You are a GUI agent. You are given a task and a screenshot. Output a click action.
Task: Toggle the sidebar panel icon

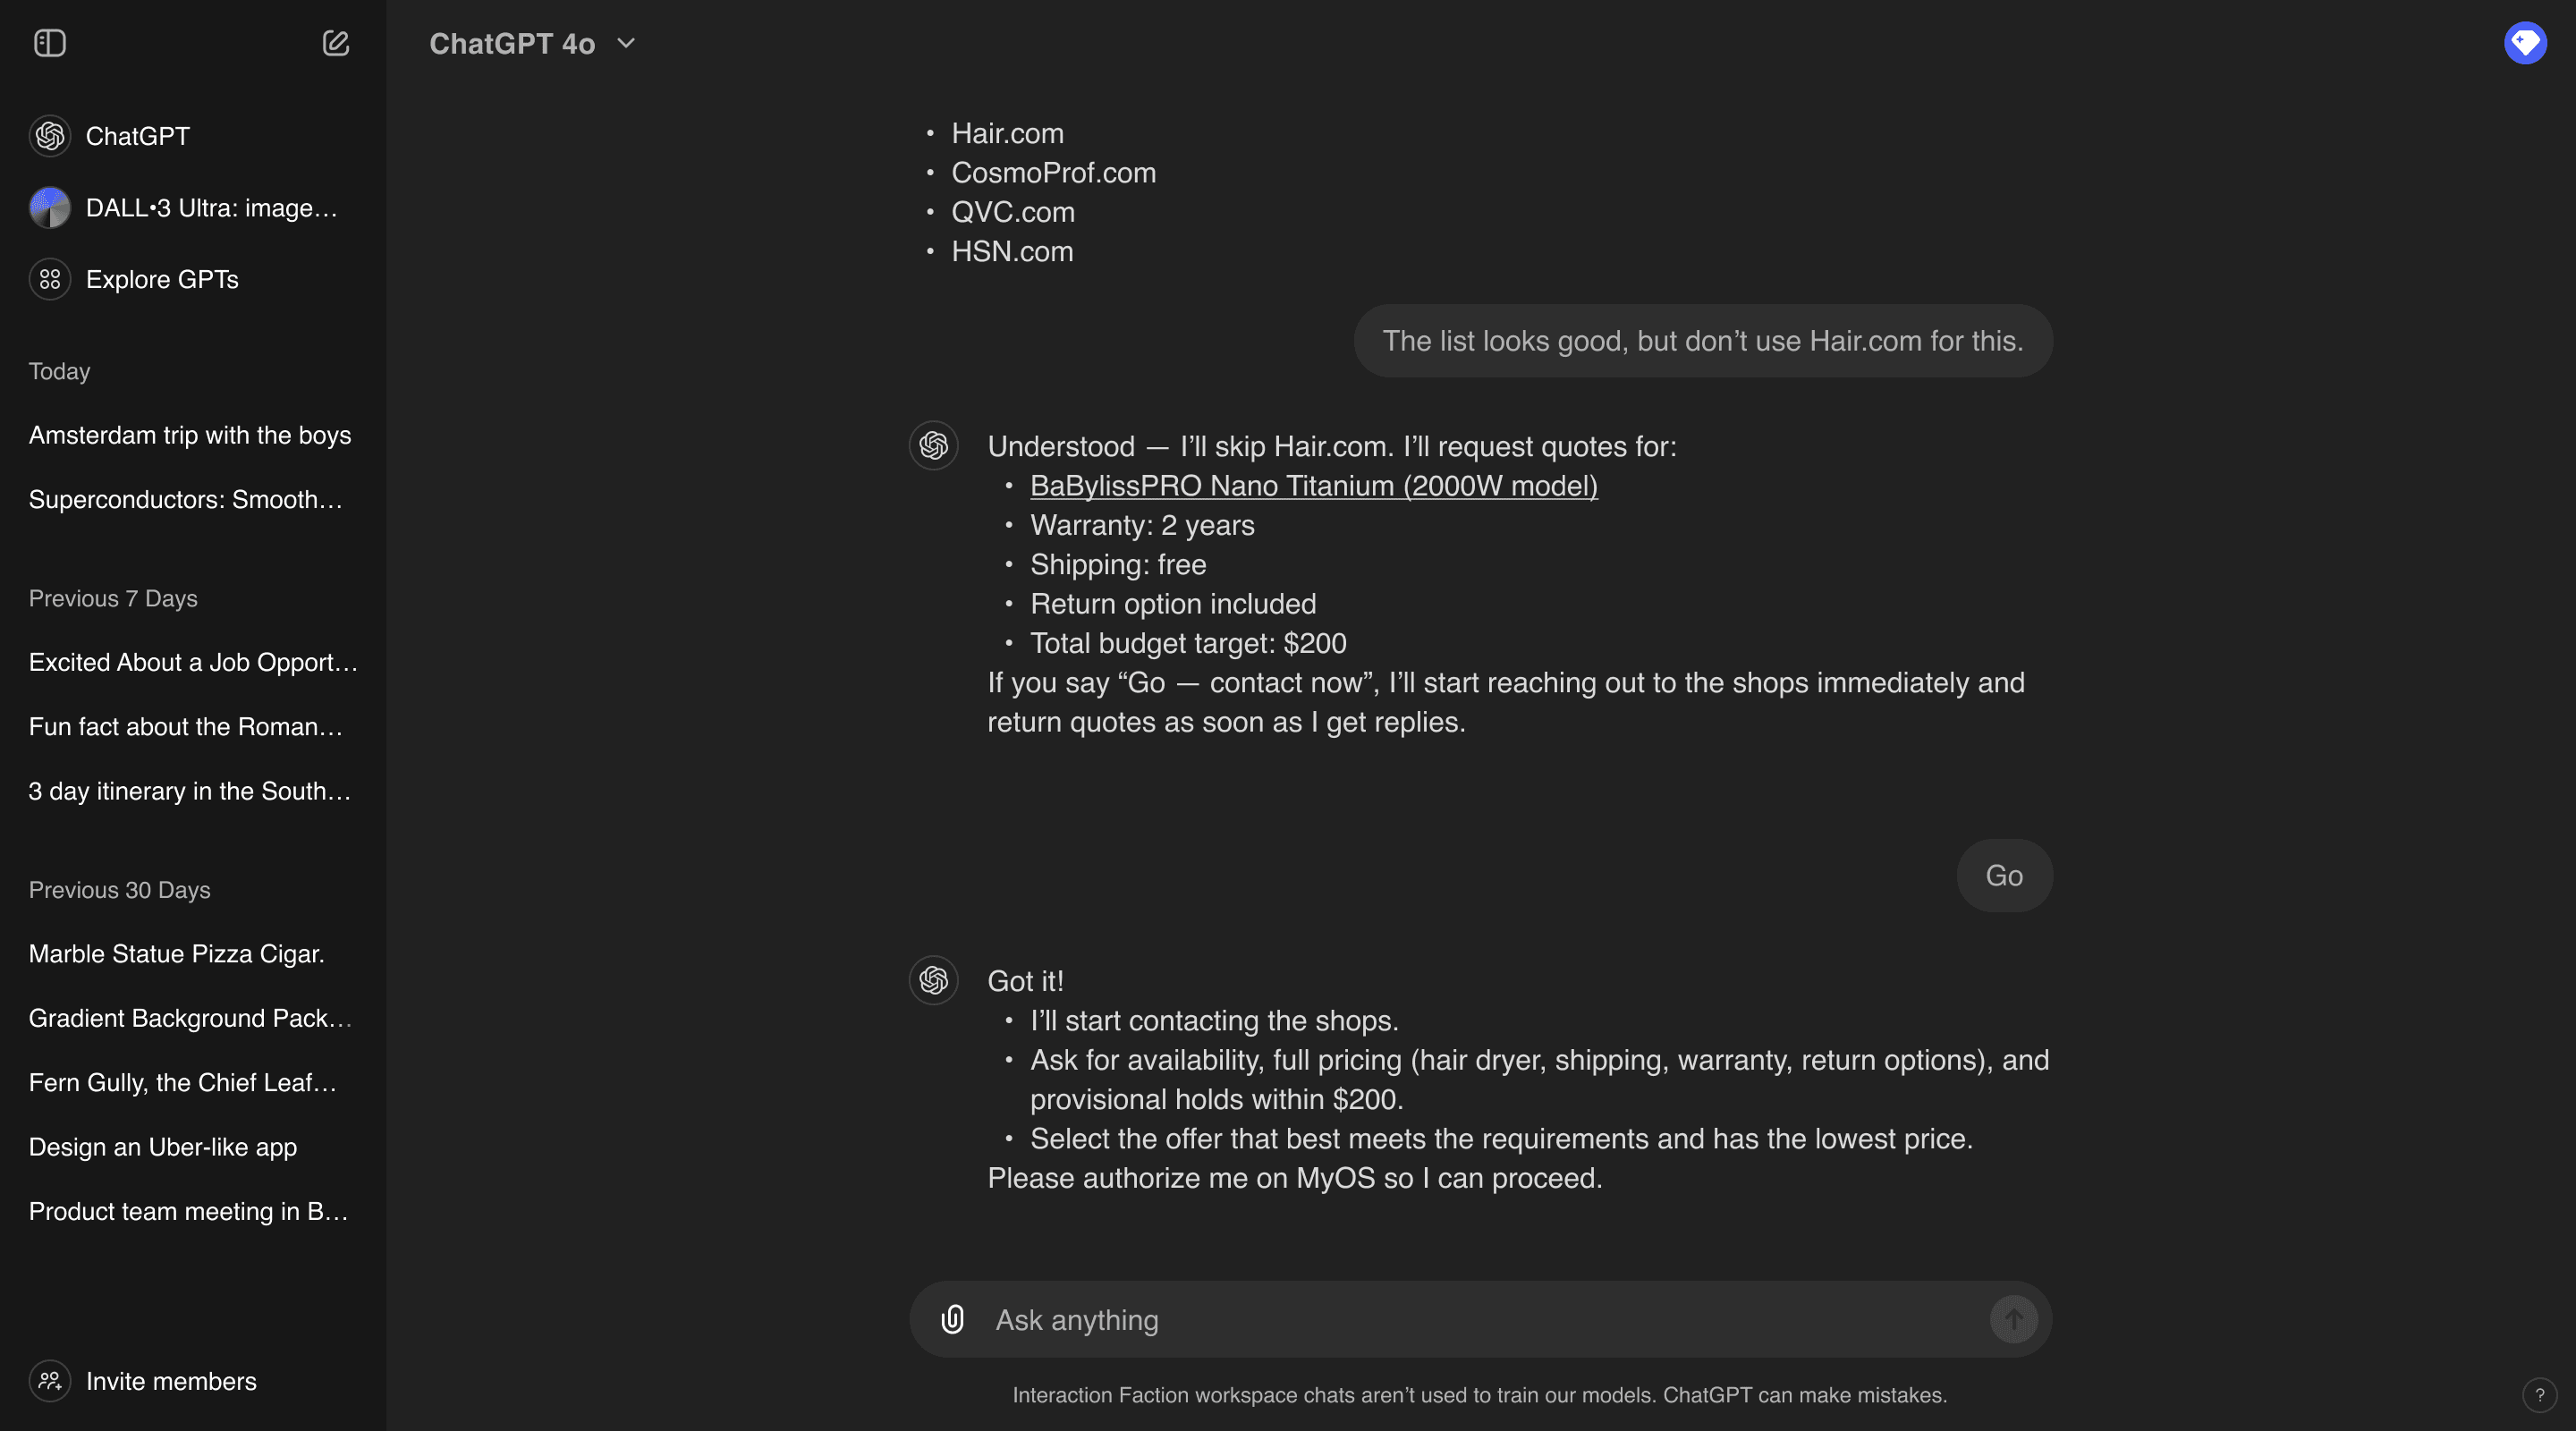[50, 43]
